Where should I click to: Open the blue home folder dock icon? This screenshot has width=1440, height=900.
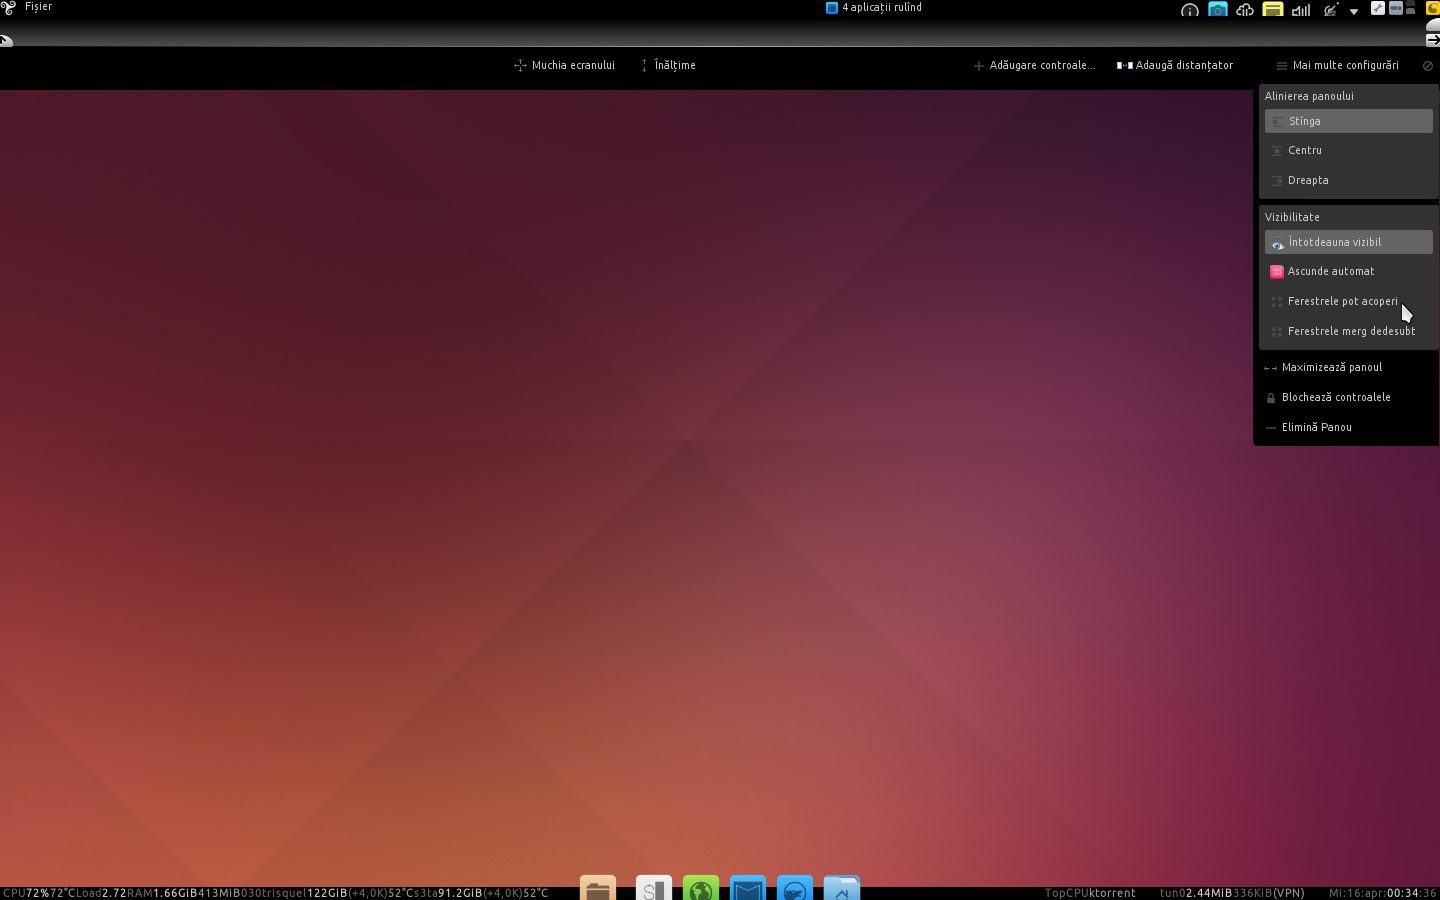842,888
